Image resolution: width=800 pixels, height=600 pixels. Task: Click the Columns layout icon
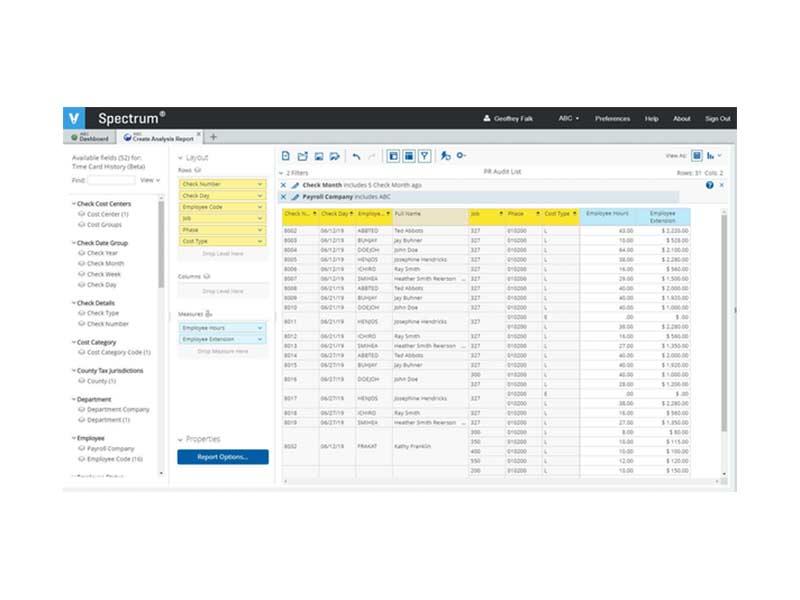click(207, 277)
